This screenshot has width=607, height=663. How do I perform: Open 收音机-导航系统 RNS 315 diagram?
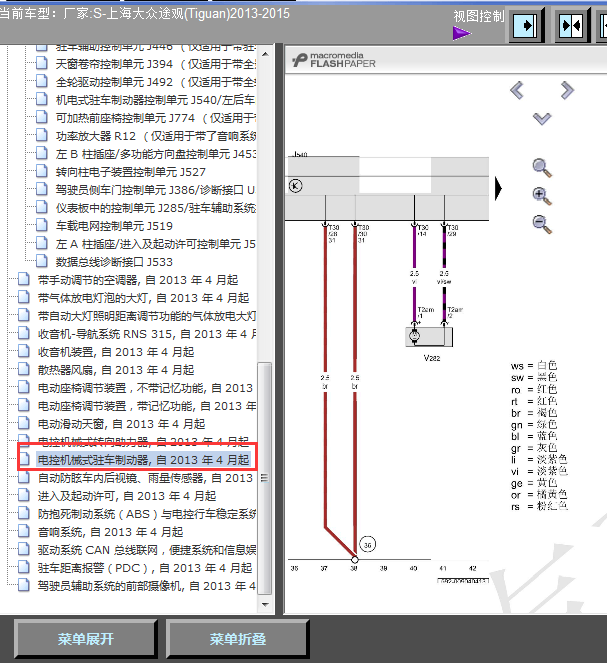147,334
